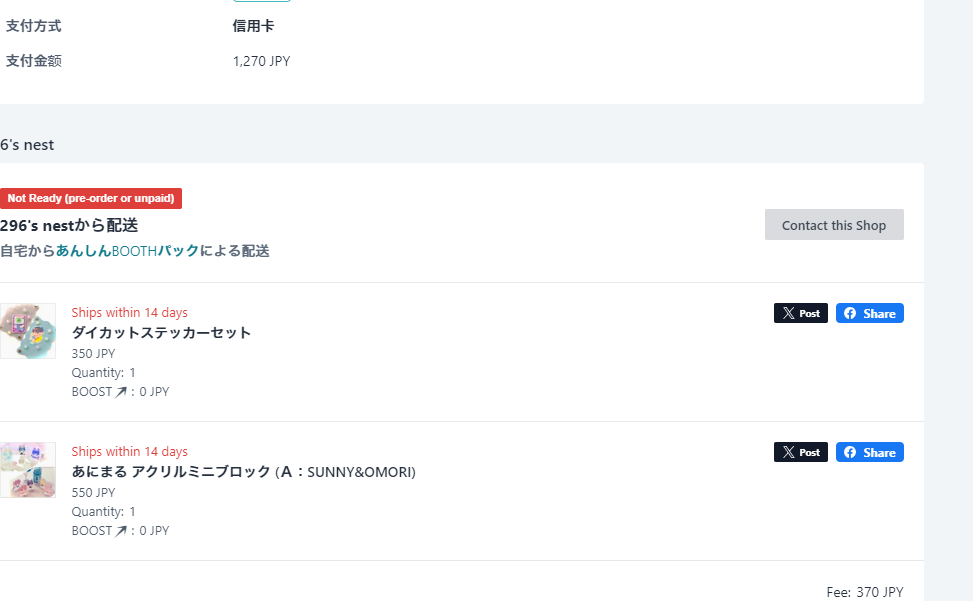
Task: View the sticker set product thumbnail
Action: [28, 331]
